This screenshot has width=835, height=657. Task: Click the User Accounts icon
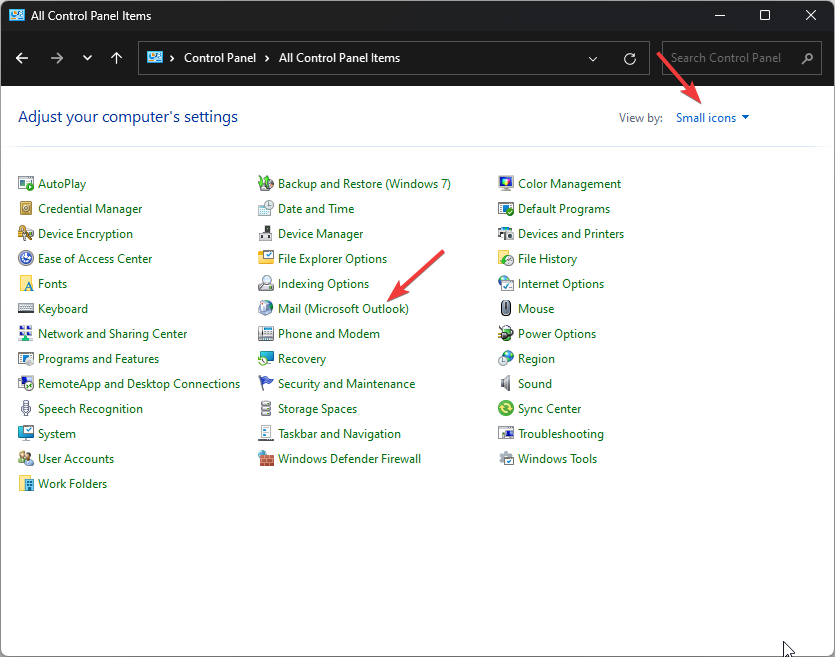point(26,459)
